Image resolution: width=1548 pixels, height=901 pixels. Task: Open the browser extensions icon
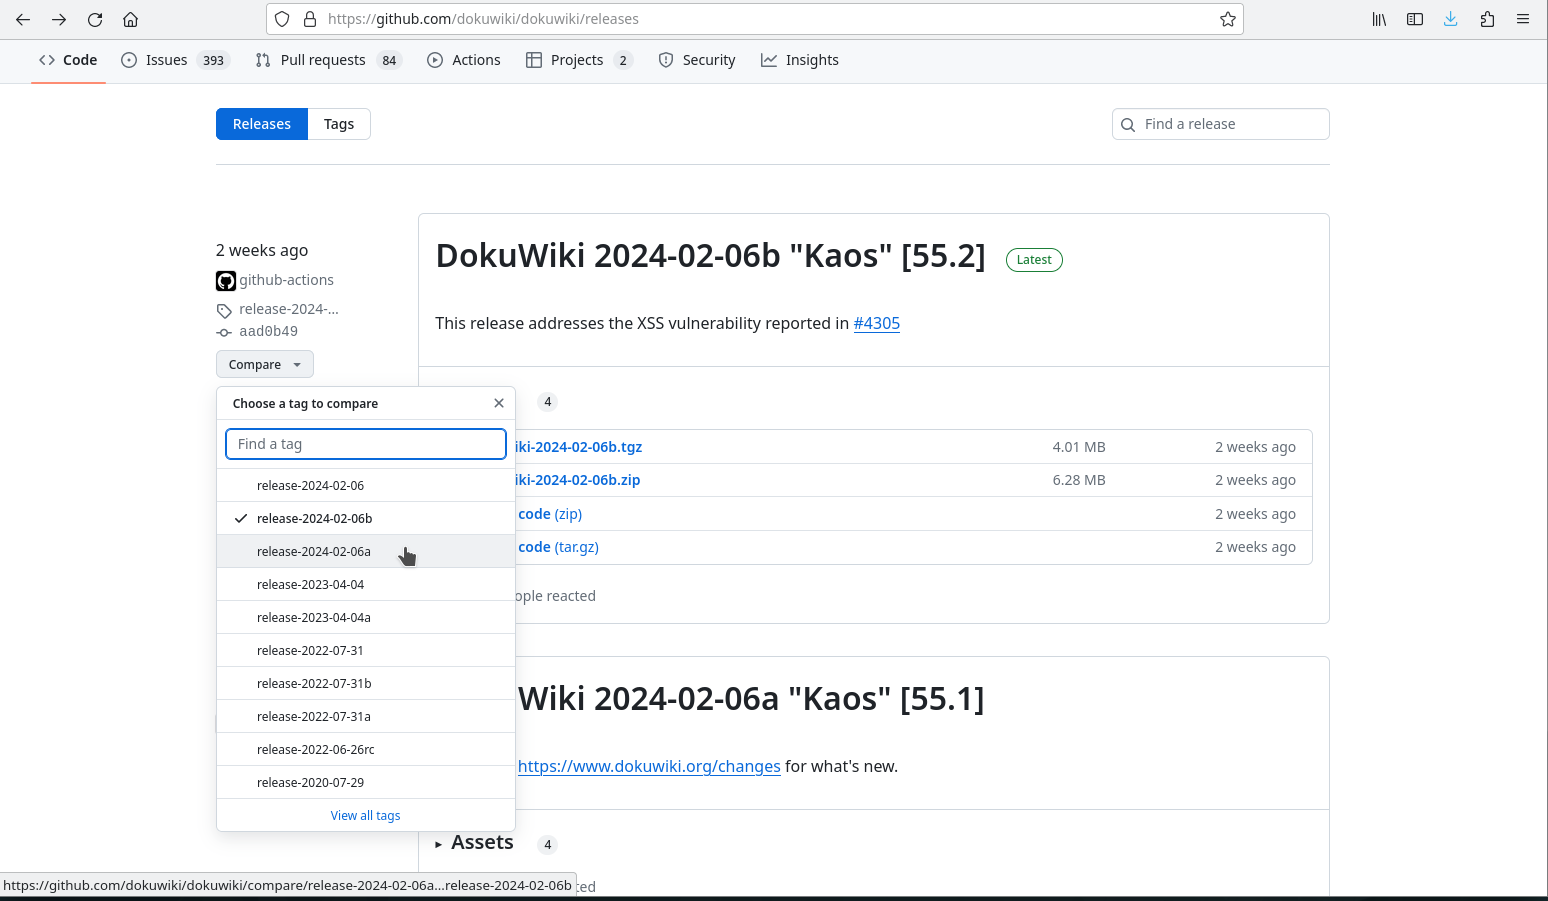click(x=1487, y=19)
